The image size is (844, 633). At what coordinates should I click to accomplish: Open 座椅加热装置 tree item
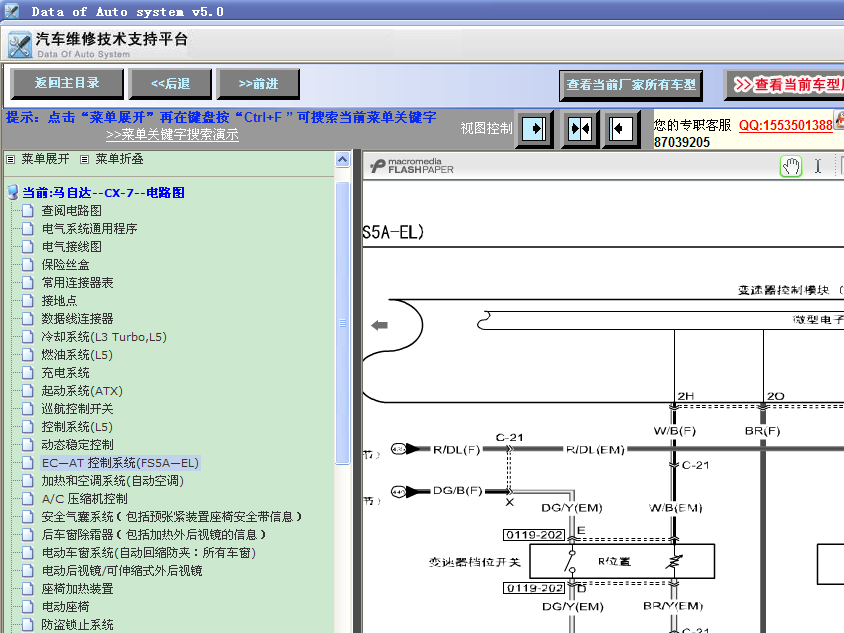coord(78,589)
